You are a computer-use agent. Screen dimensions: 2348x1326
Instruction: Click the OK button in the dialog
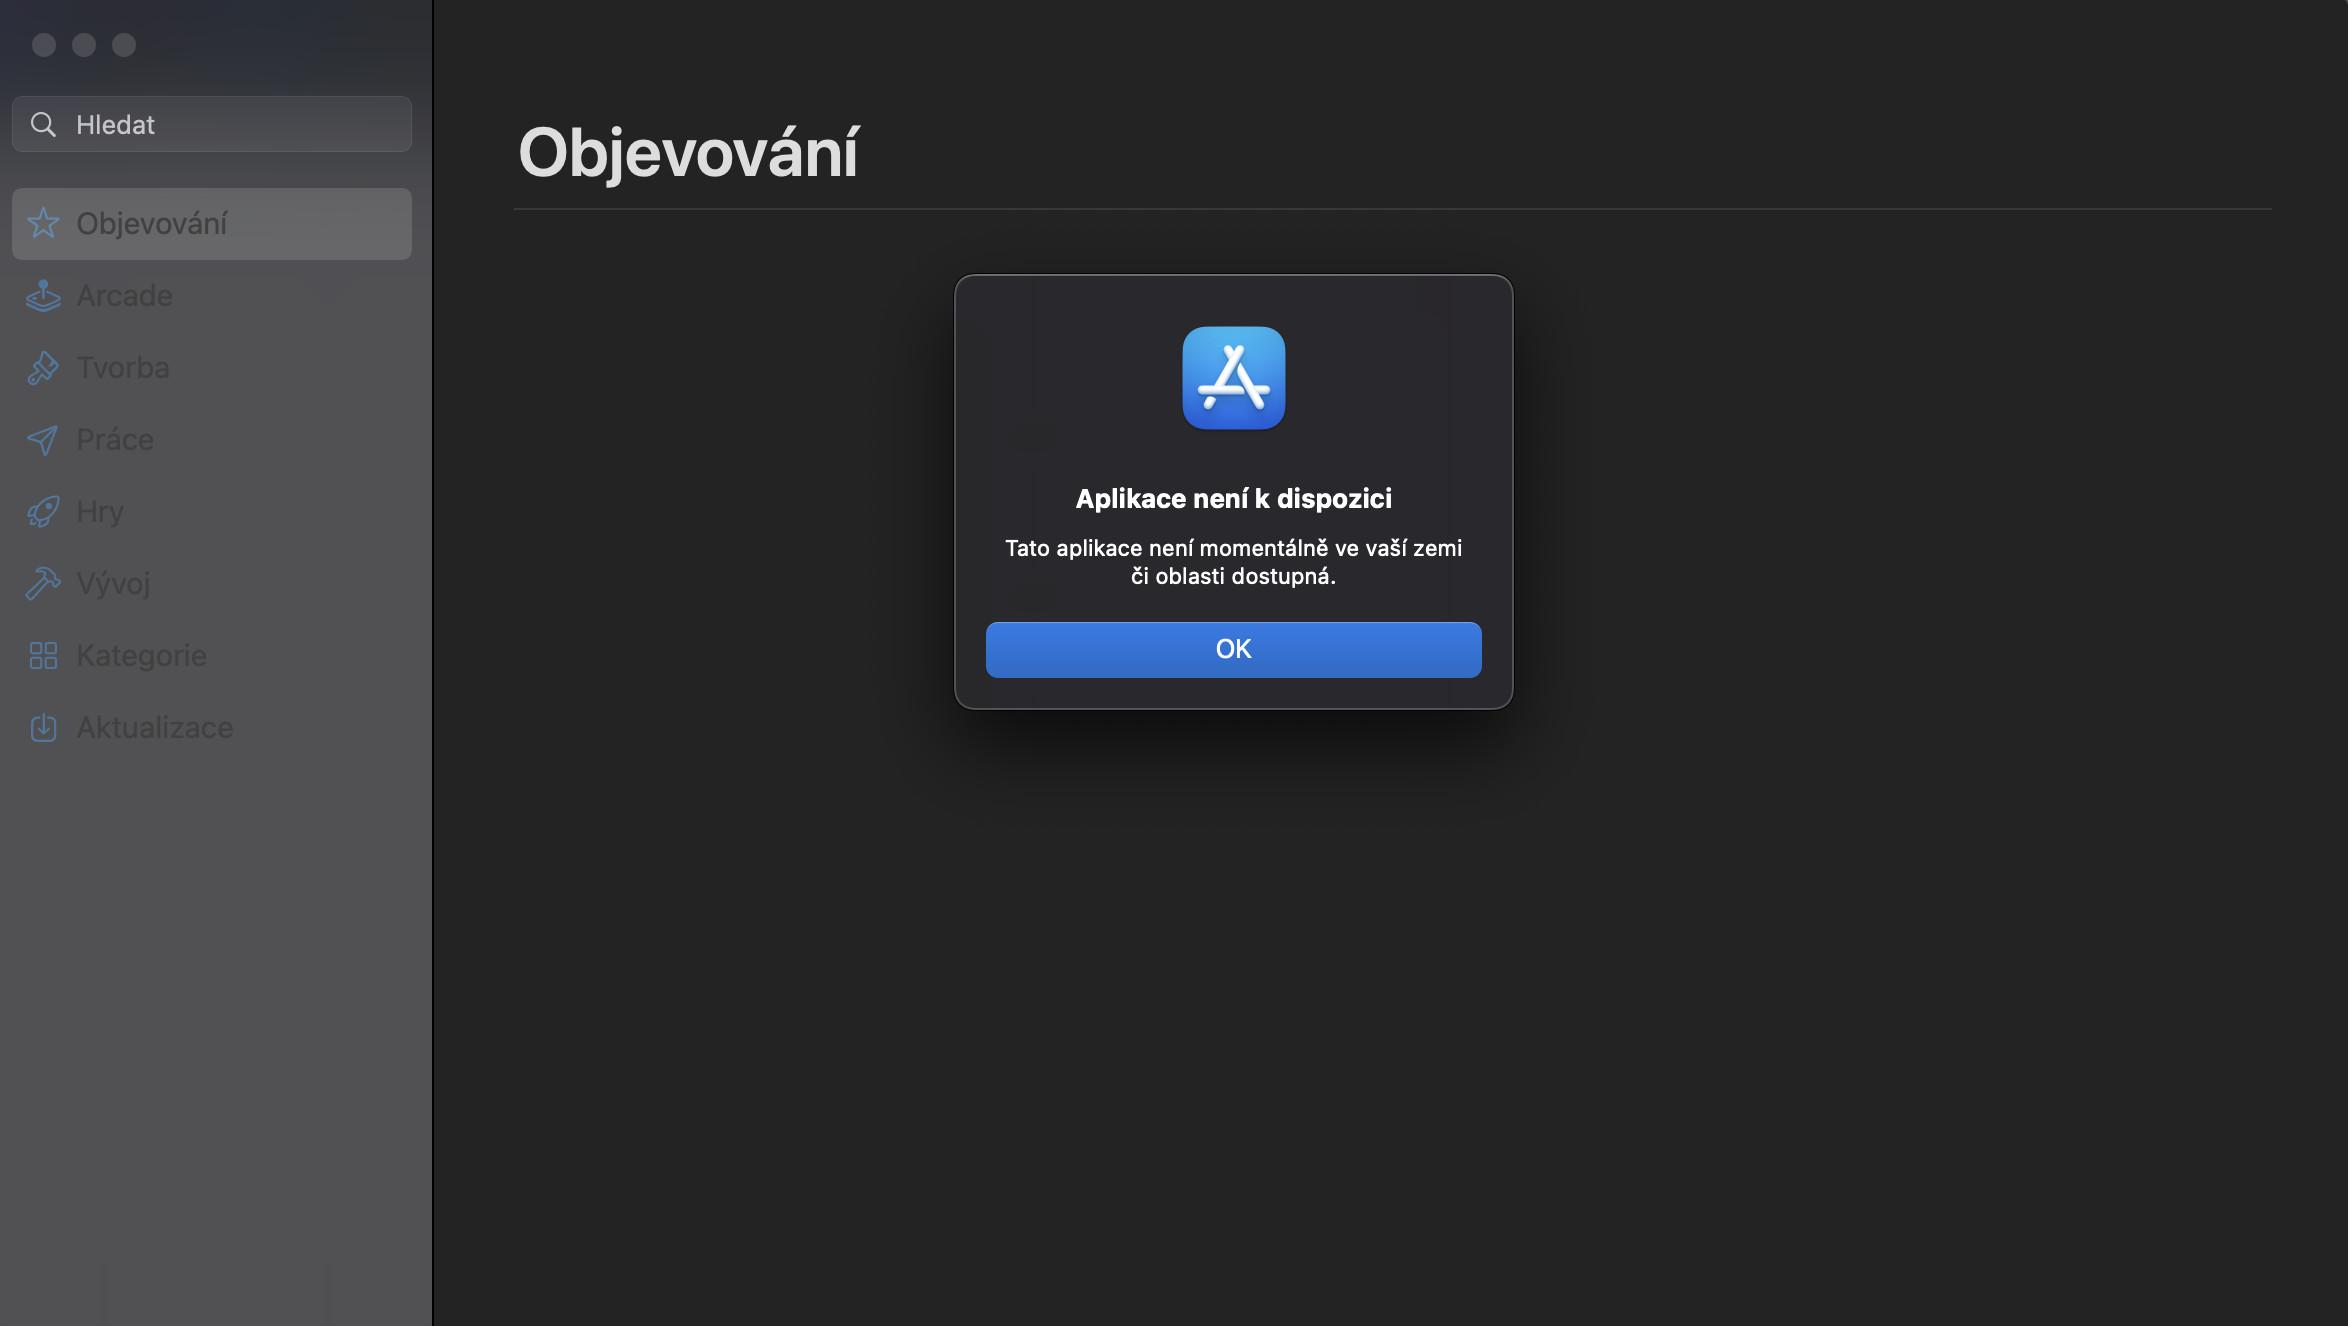click(1233, 649)
